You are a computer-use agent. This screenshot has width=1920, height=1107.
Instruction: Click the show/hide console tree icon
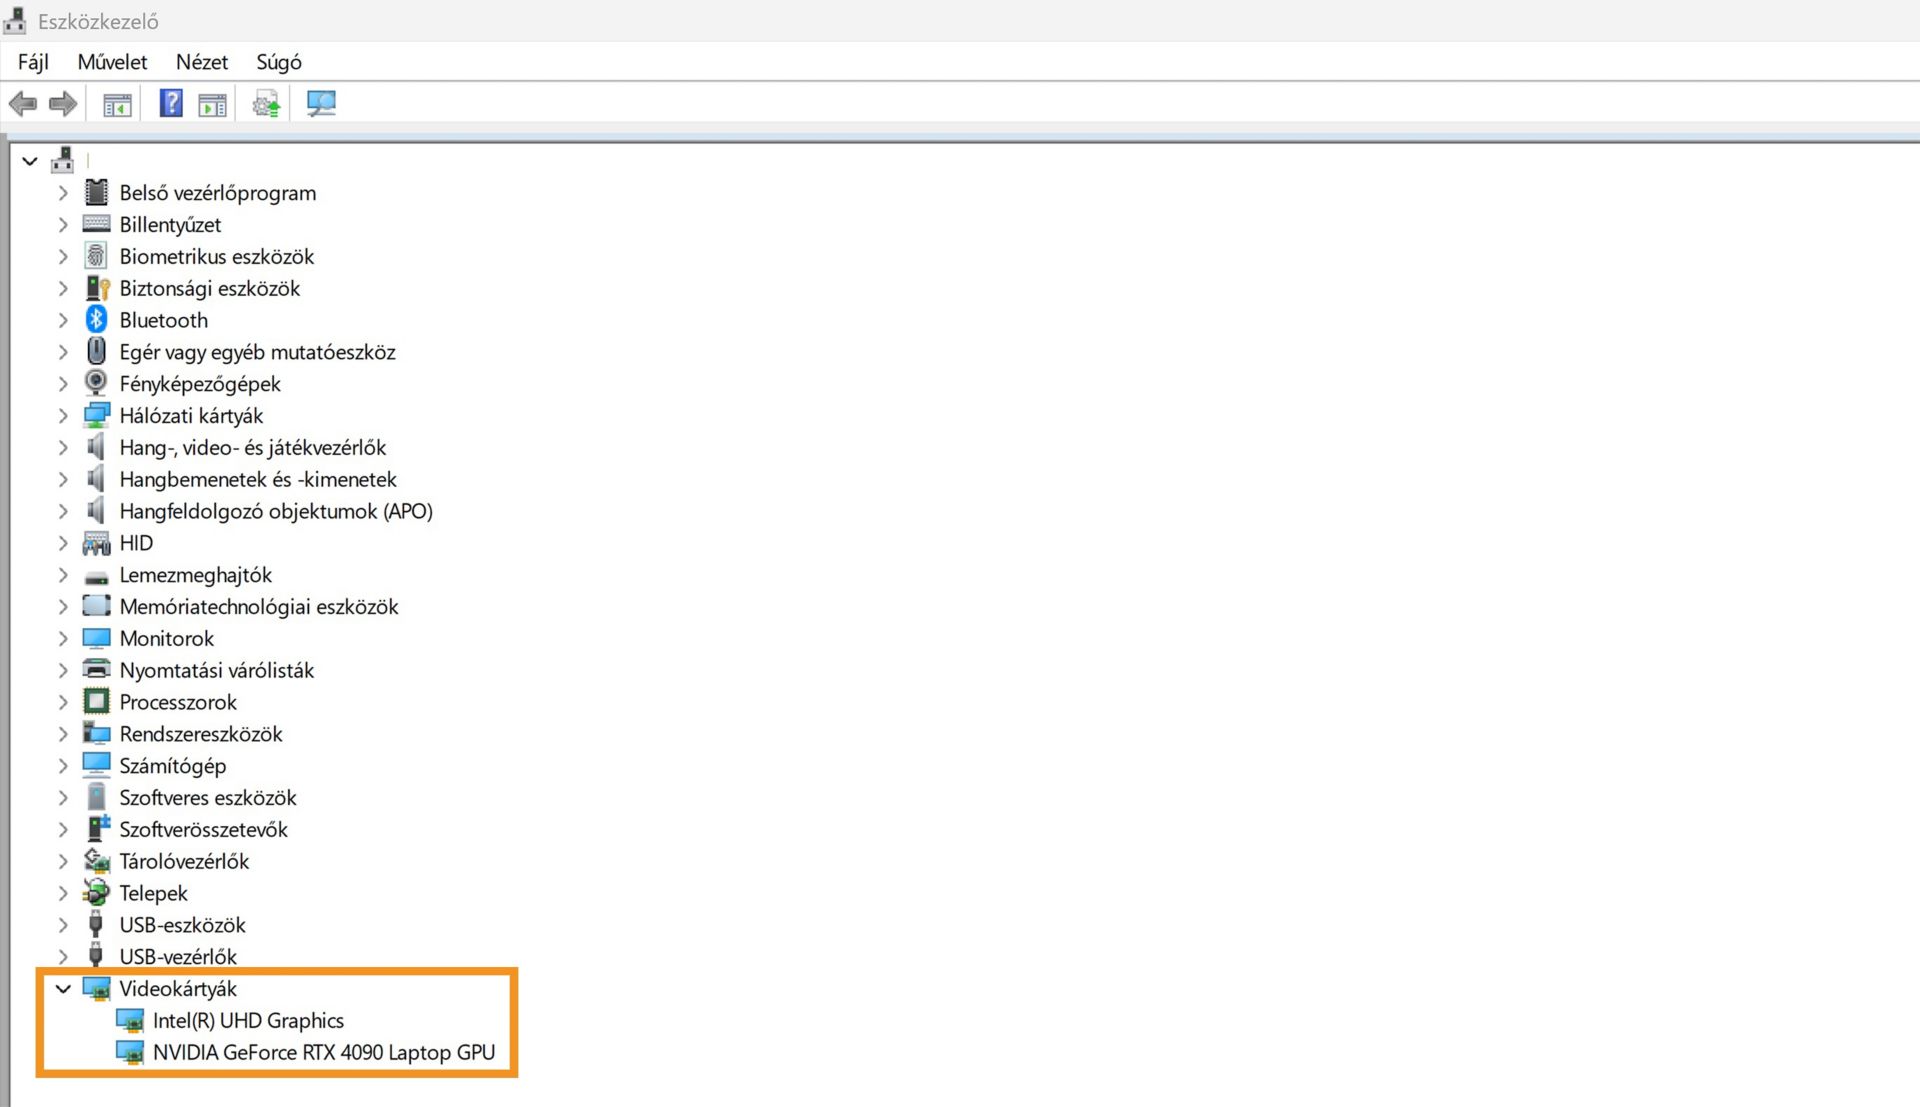(x=117, y=104)
